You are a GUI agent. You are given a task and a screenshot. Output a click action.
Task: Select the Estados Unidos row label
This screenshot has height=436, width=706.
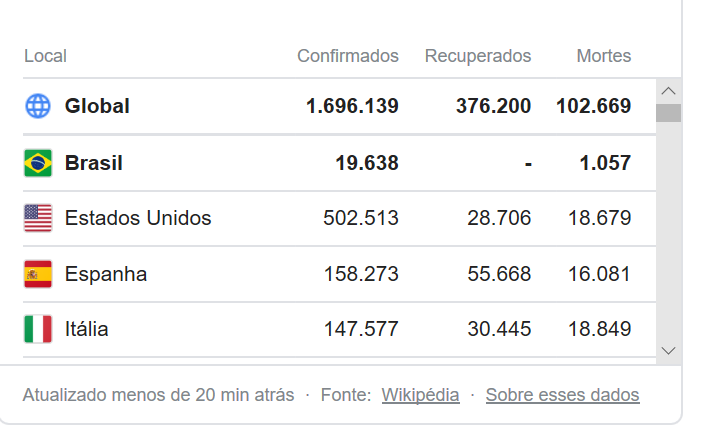tap(138, 218)
